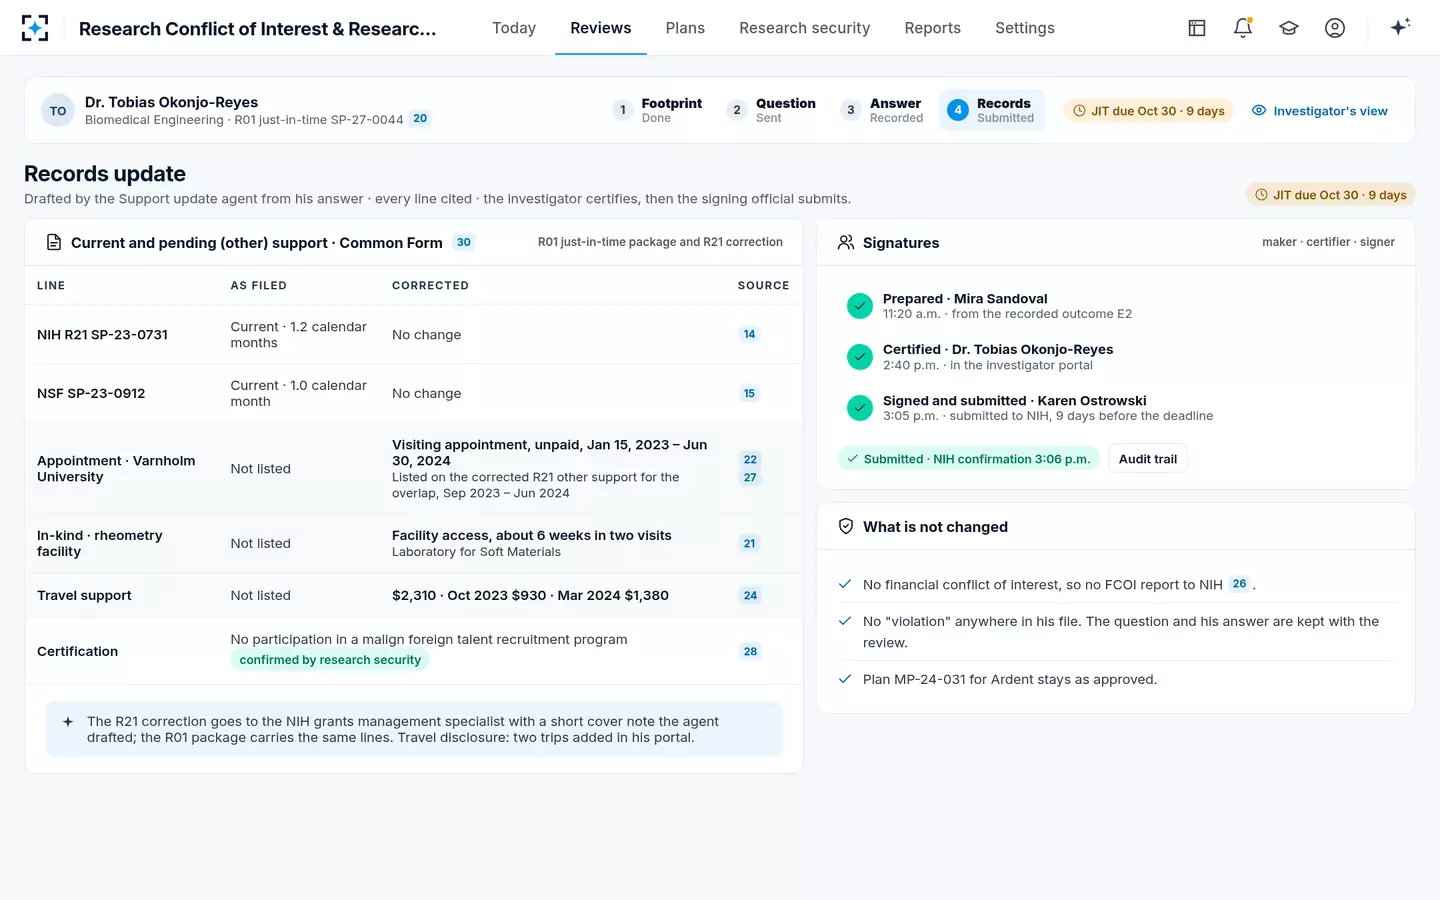This screenshot has width=1440, height=900.
Task: Open the Audit trail
Action: 1148,459
